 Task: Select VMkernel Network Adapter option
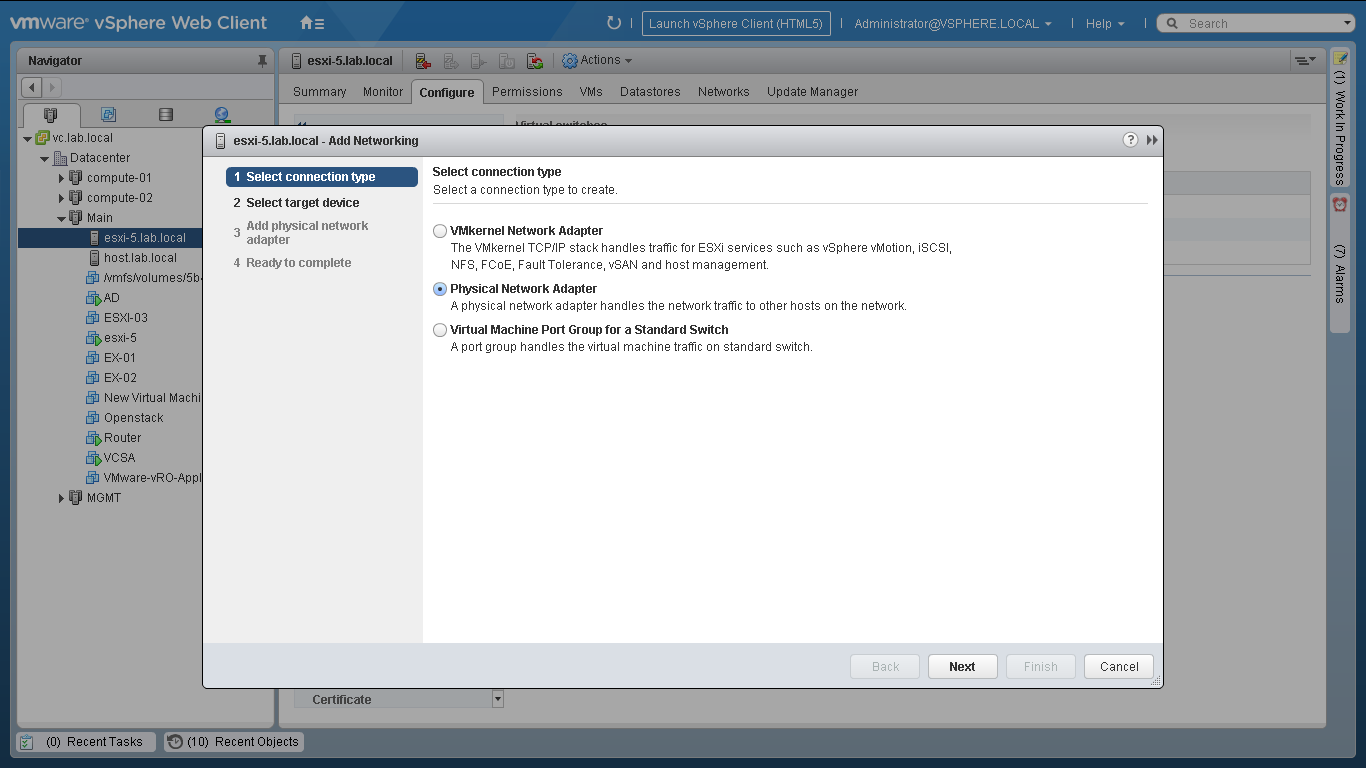[x=440, y=231]
